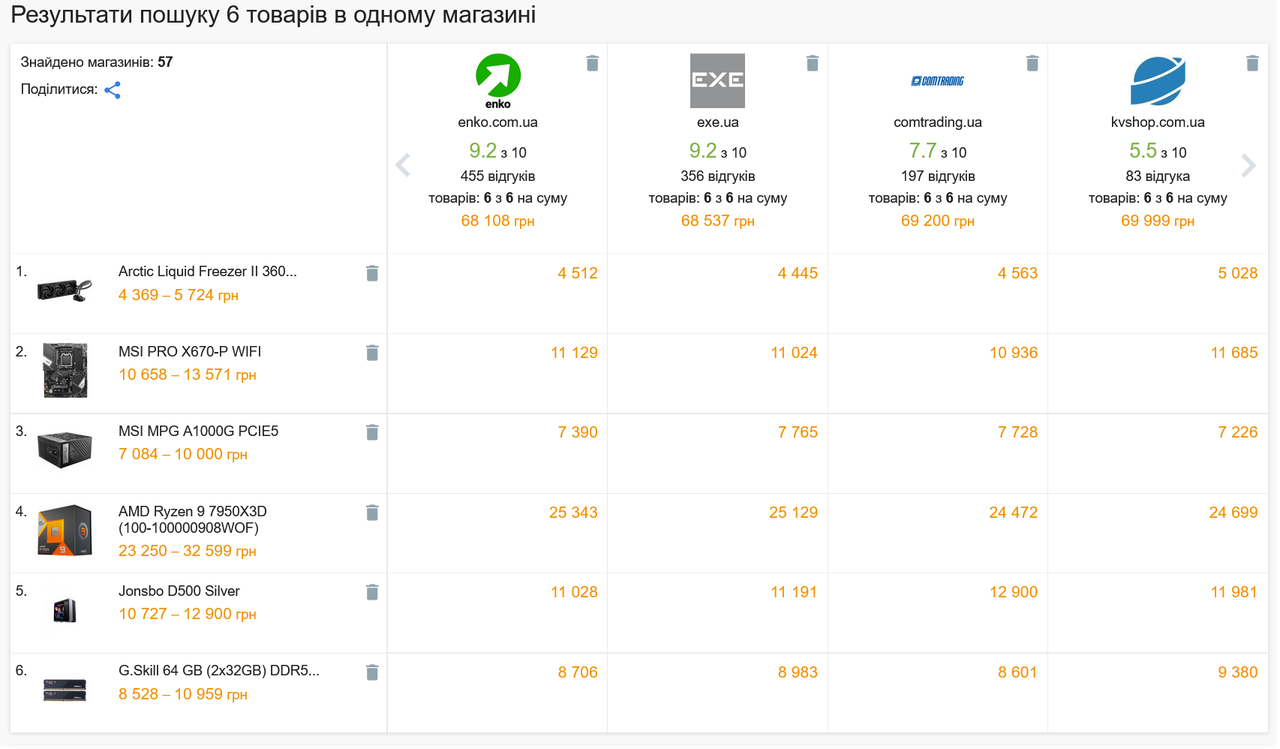This screenshot has height=749, width=1280.
Task: Open 197 відгуків reviews for comtrading
Action: (x=938, y=176)
